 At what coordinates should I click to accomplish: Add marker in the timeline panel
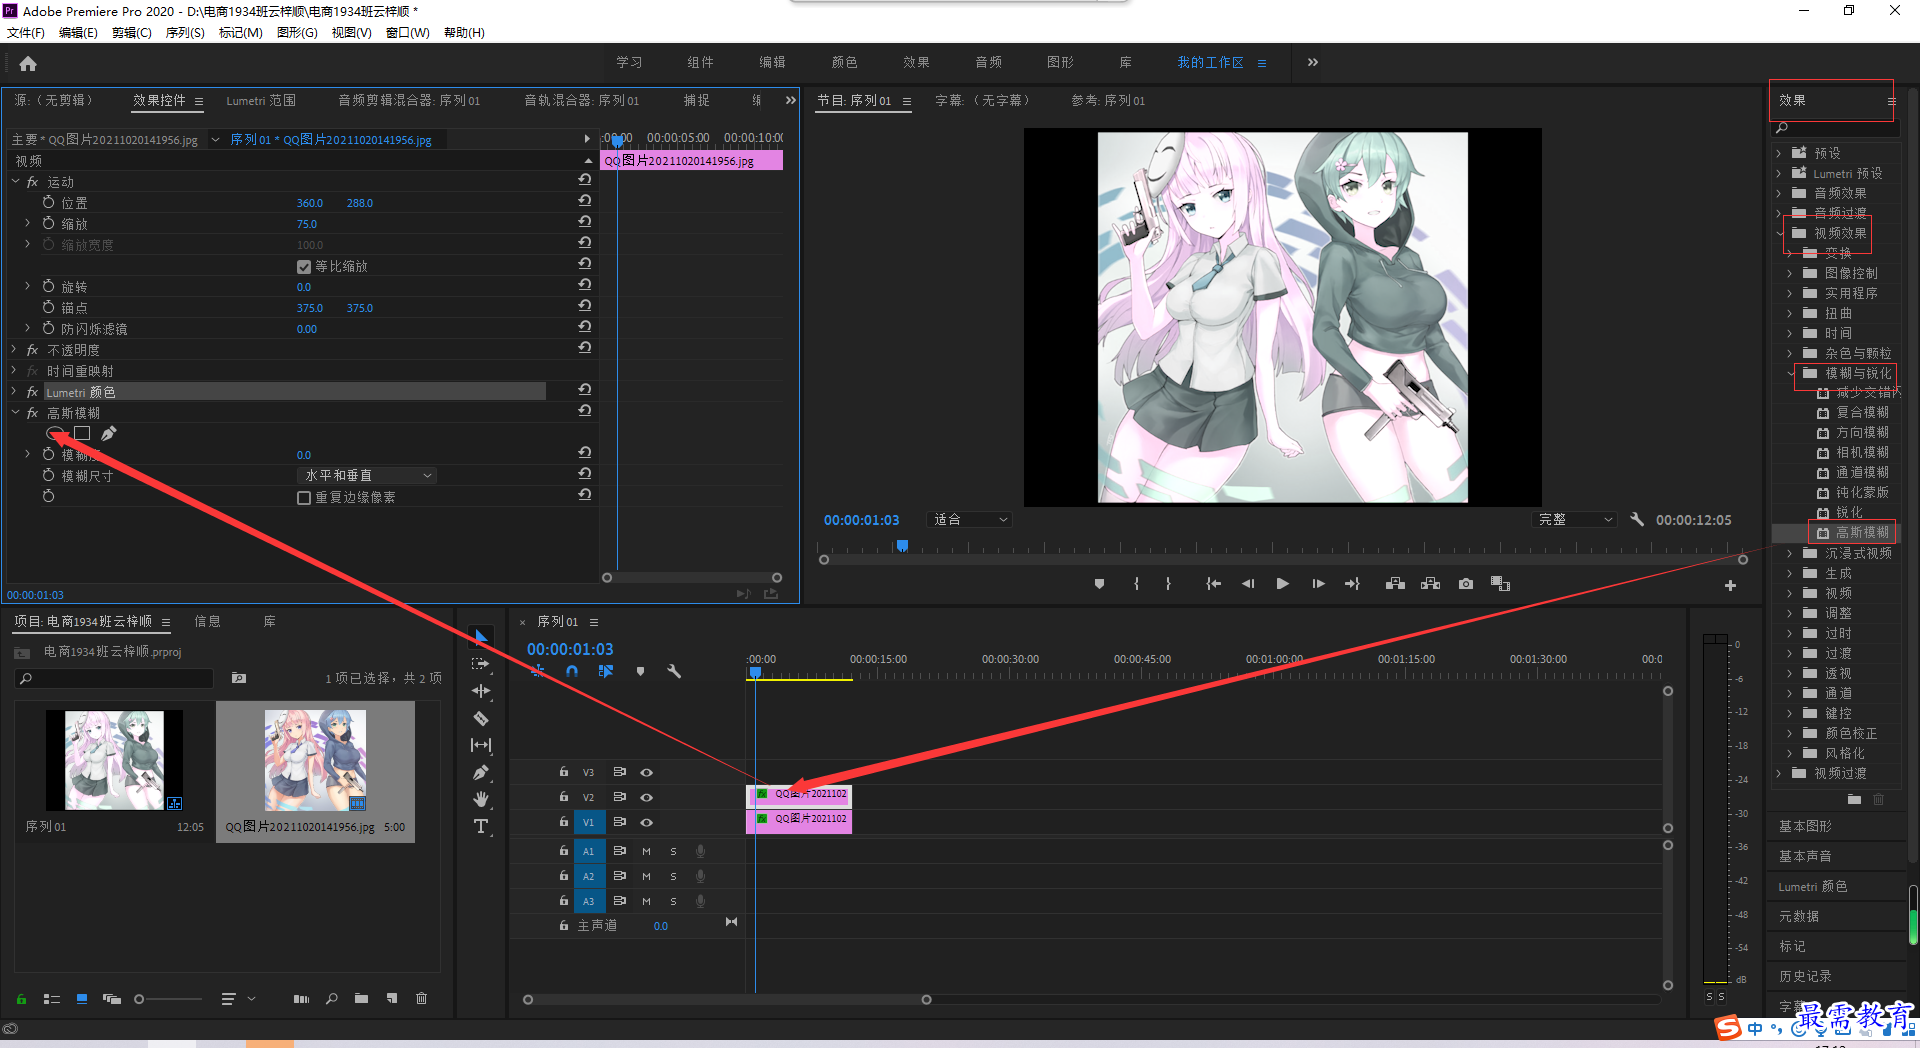click(x=640, y=672)
